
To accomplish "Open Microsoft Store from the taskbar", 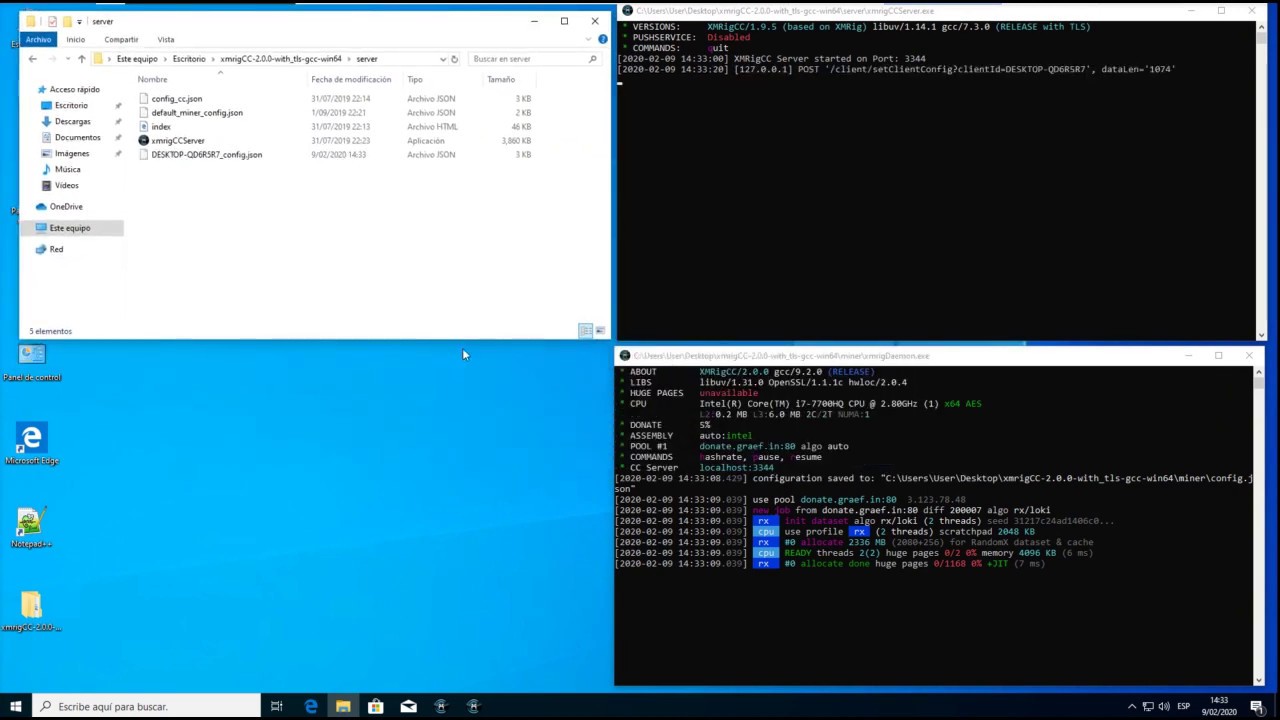I will (x=376, y=706).
